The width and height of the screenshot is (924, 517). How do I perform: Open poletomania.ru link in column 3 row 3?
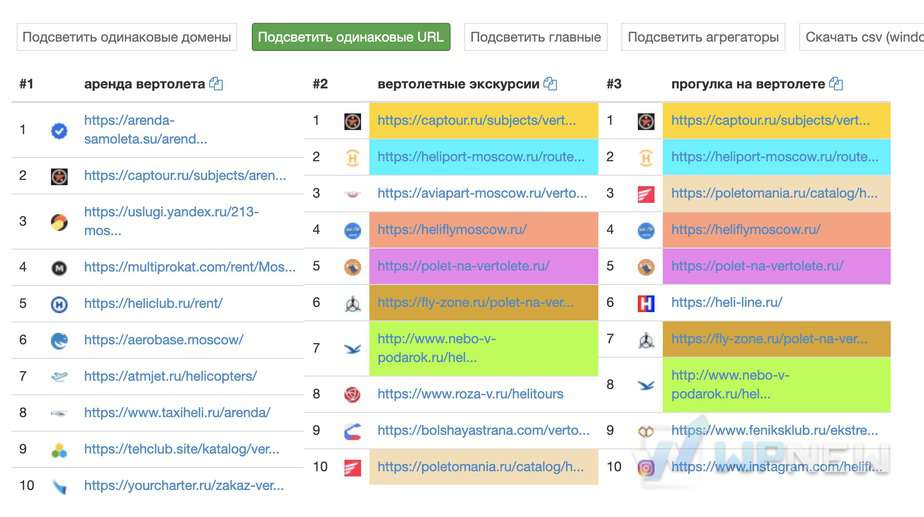774,193
